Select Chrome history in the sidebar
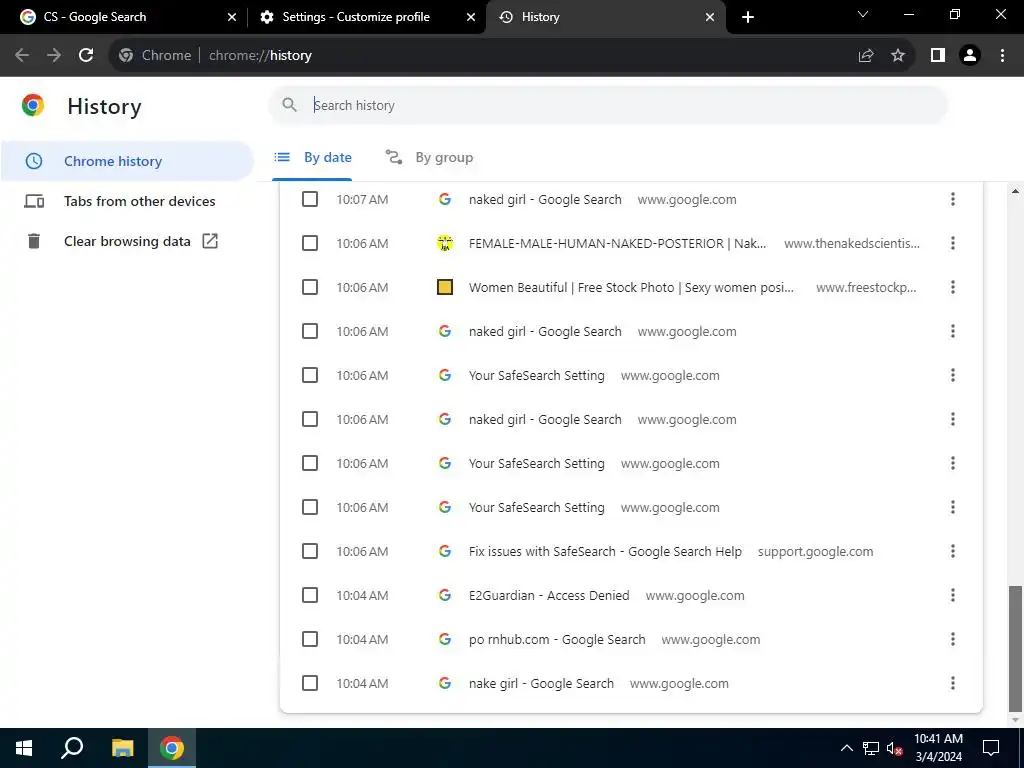1024x768 pixels. tap(127, 161)
